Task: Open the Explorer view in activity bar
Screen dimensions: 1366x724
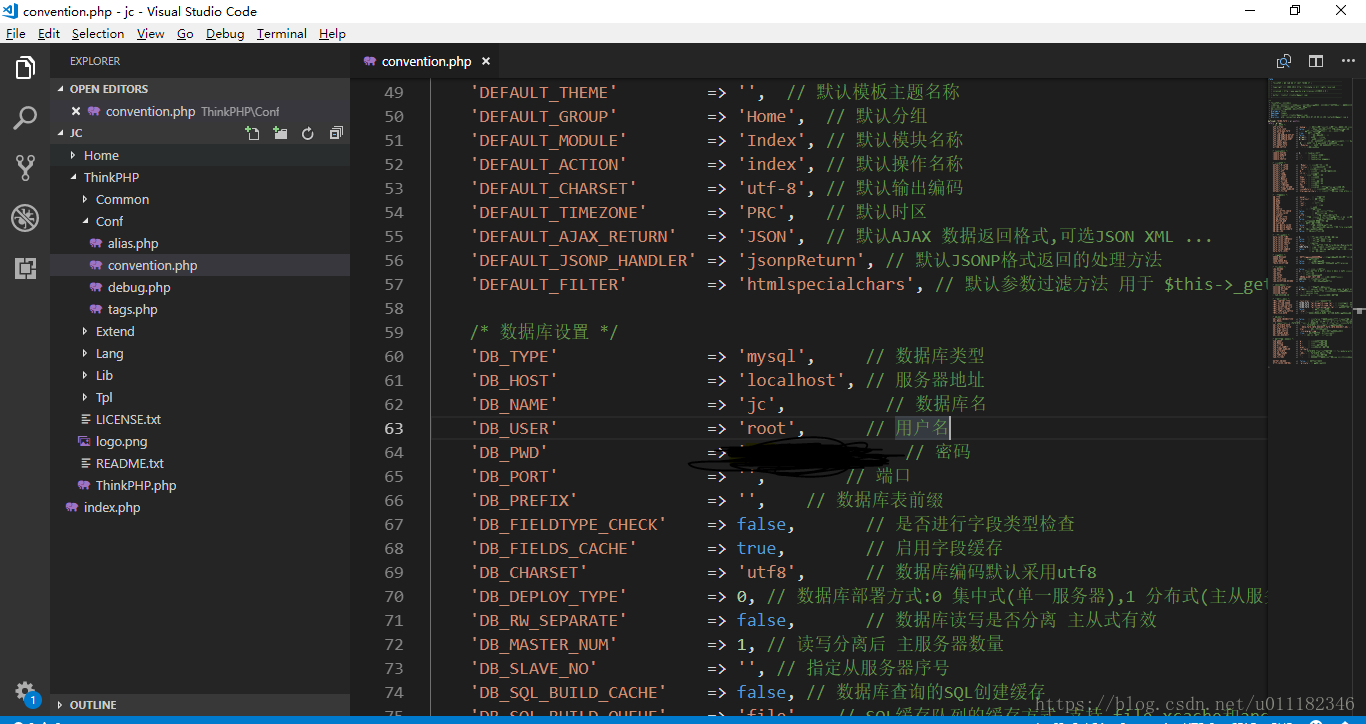Action: click(25, 69)
